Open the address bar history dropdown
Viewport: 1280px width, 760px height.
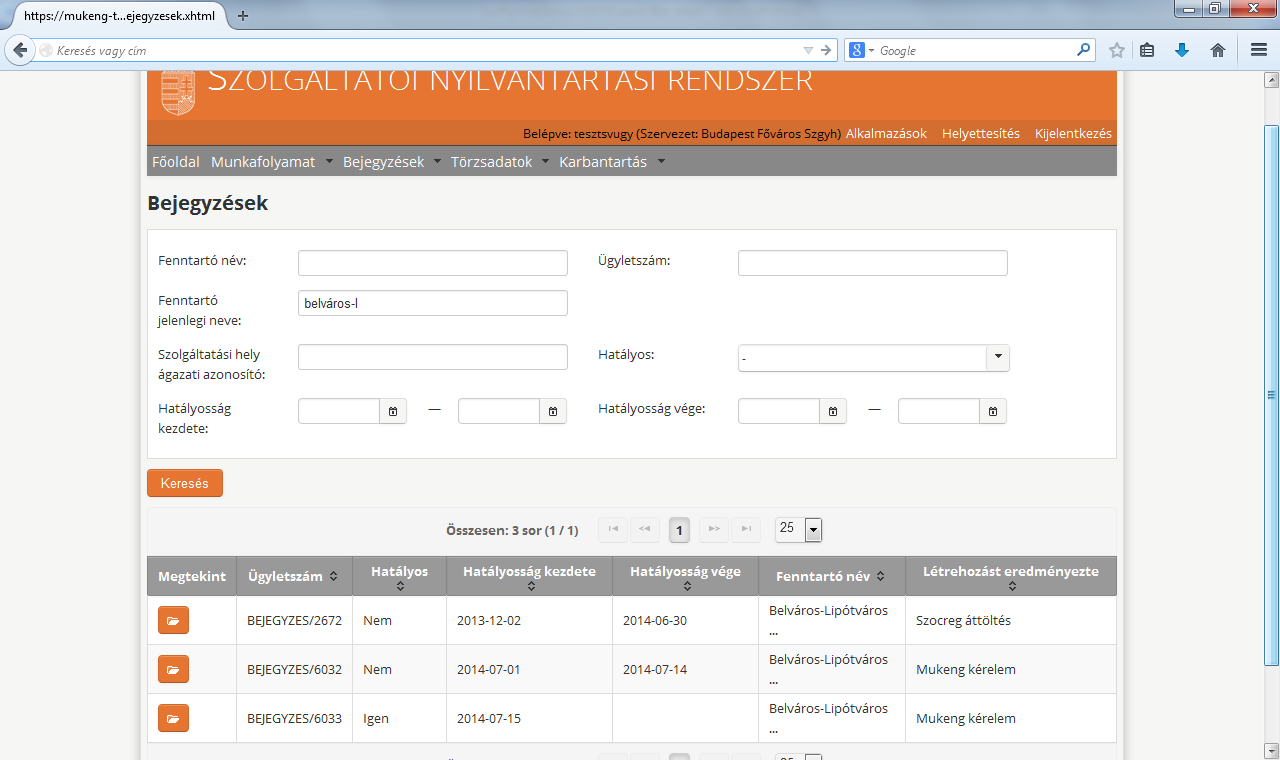click(x=808, y=50)
